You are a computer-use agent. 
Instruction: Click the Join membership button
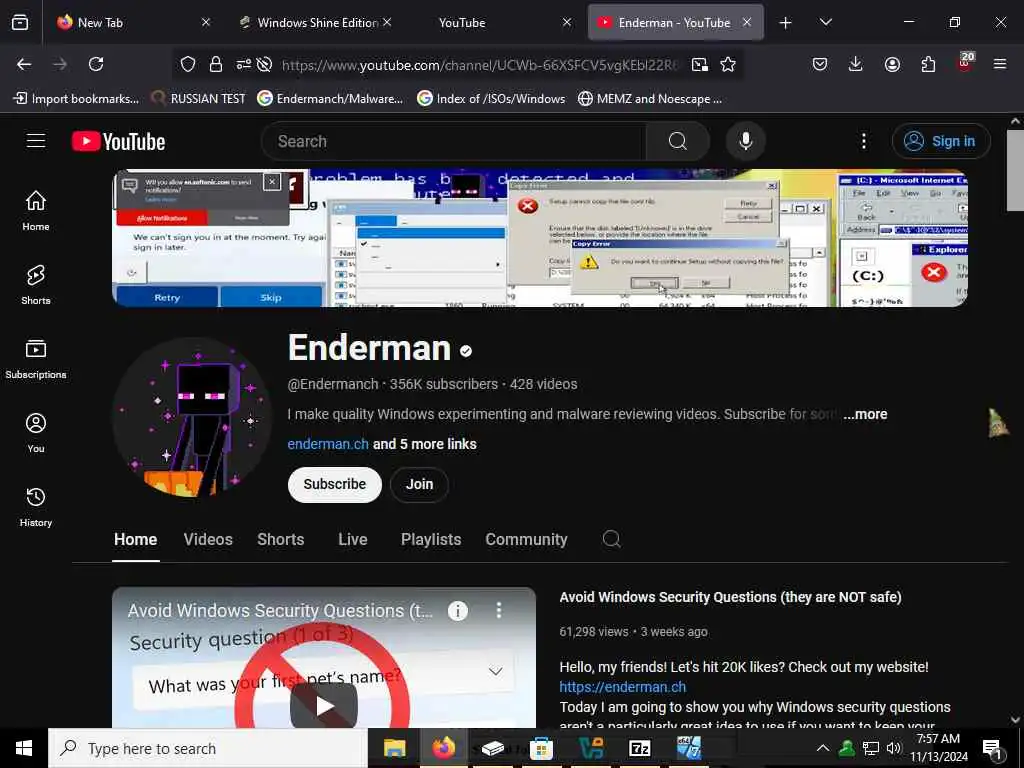(419, 485)
